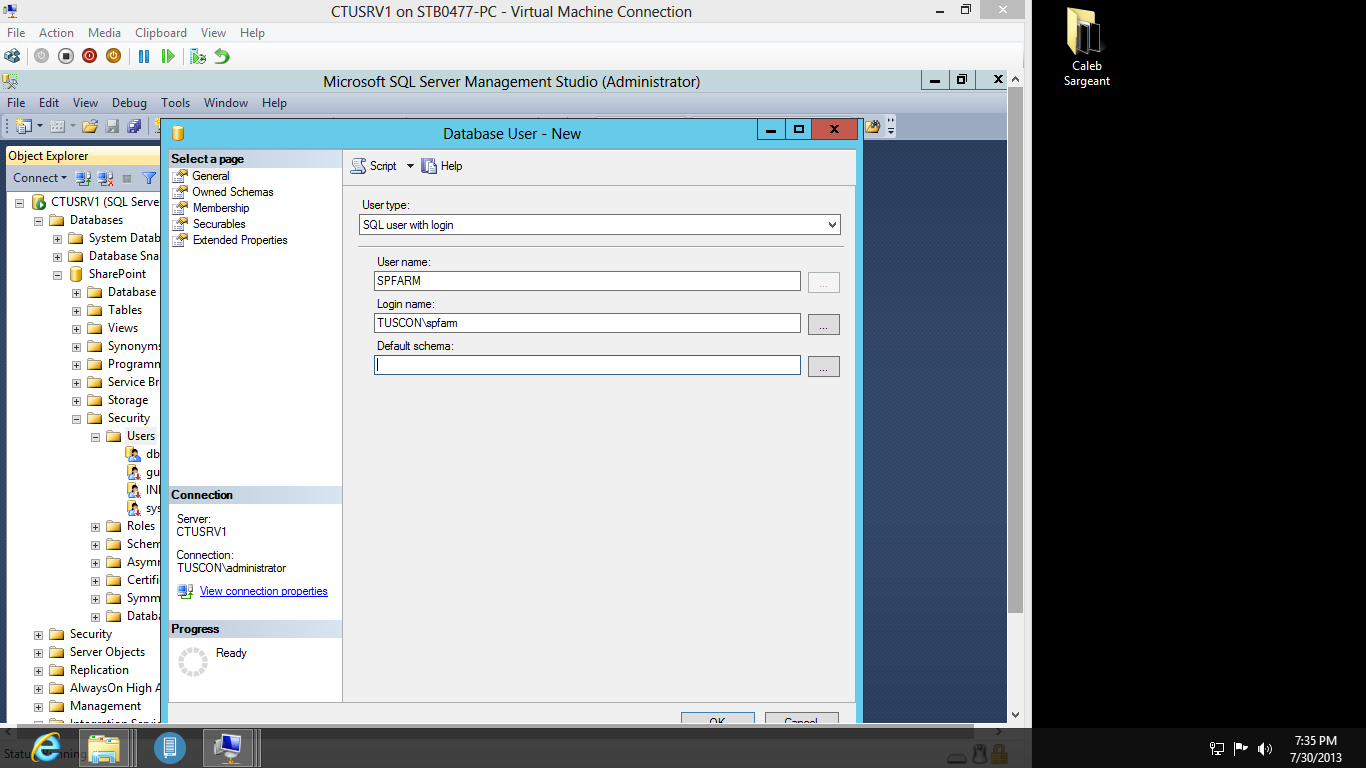Click the clock showing 7:35 PM

tap(1316, 741)
